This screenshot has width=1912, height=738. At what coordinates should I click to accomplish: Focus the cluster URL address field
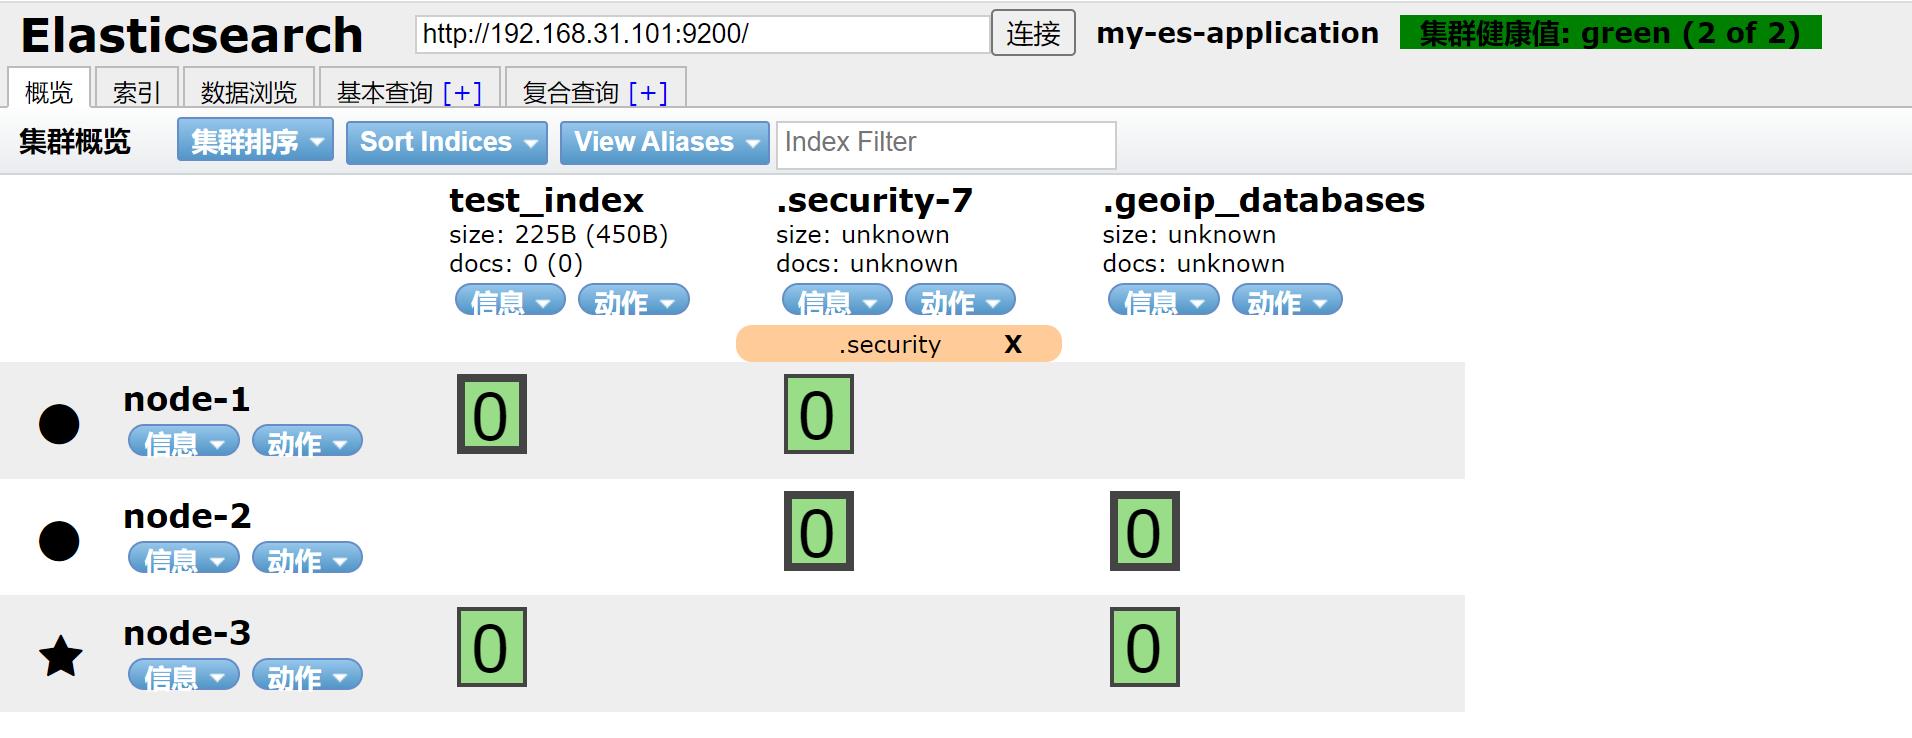click(703, 34)
